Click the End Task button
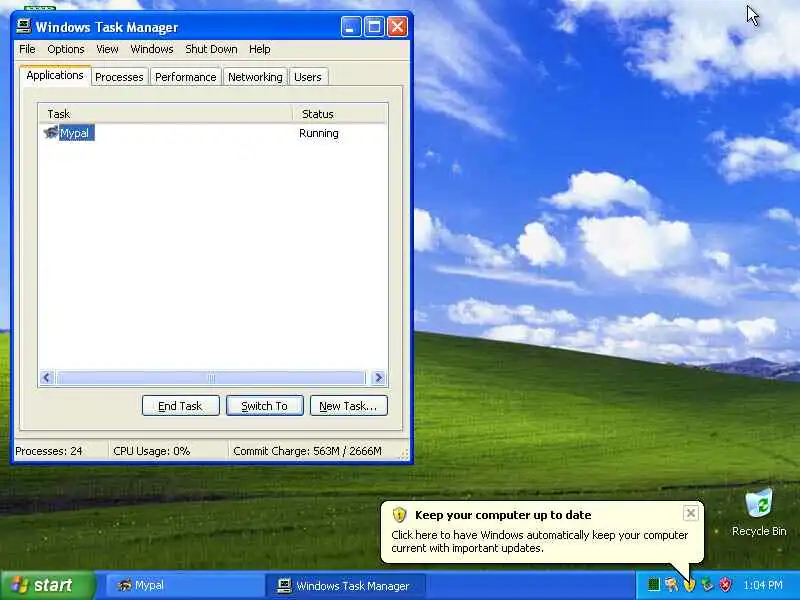The height and width of the screenshot is (600, 800). pyautogui.click(x=181, y=406)
